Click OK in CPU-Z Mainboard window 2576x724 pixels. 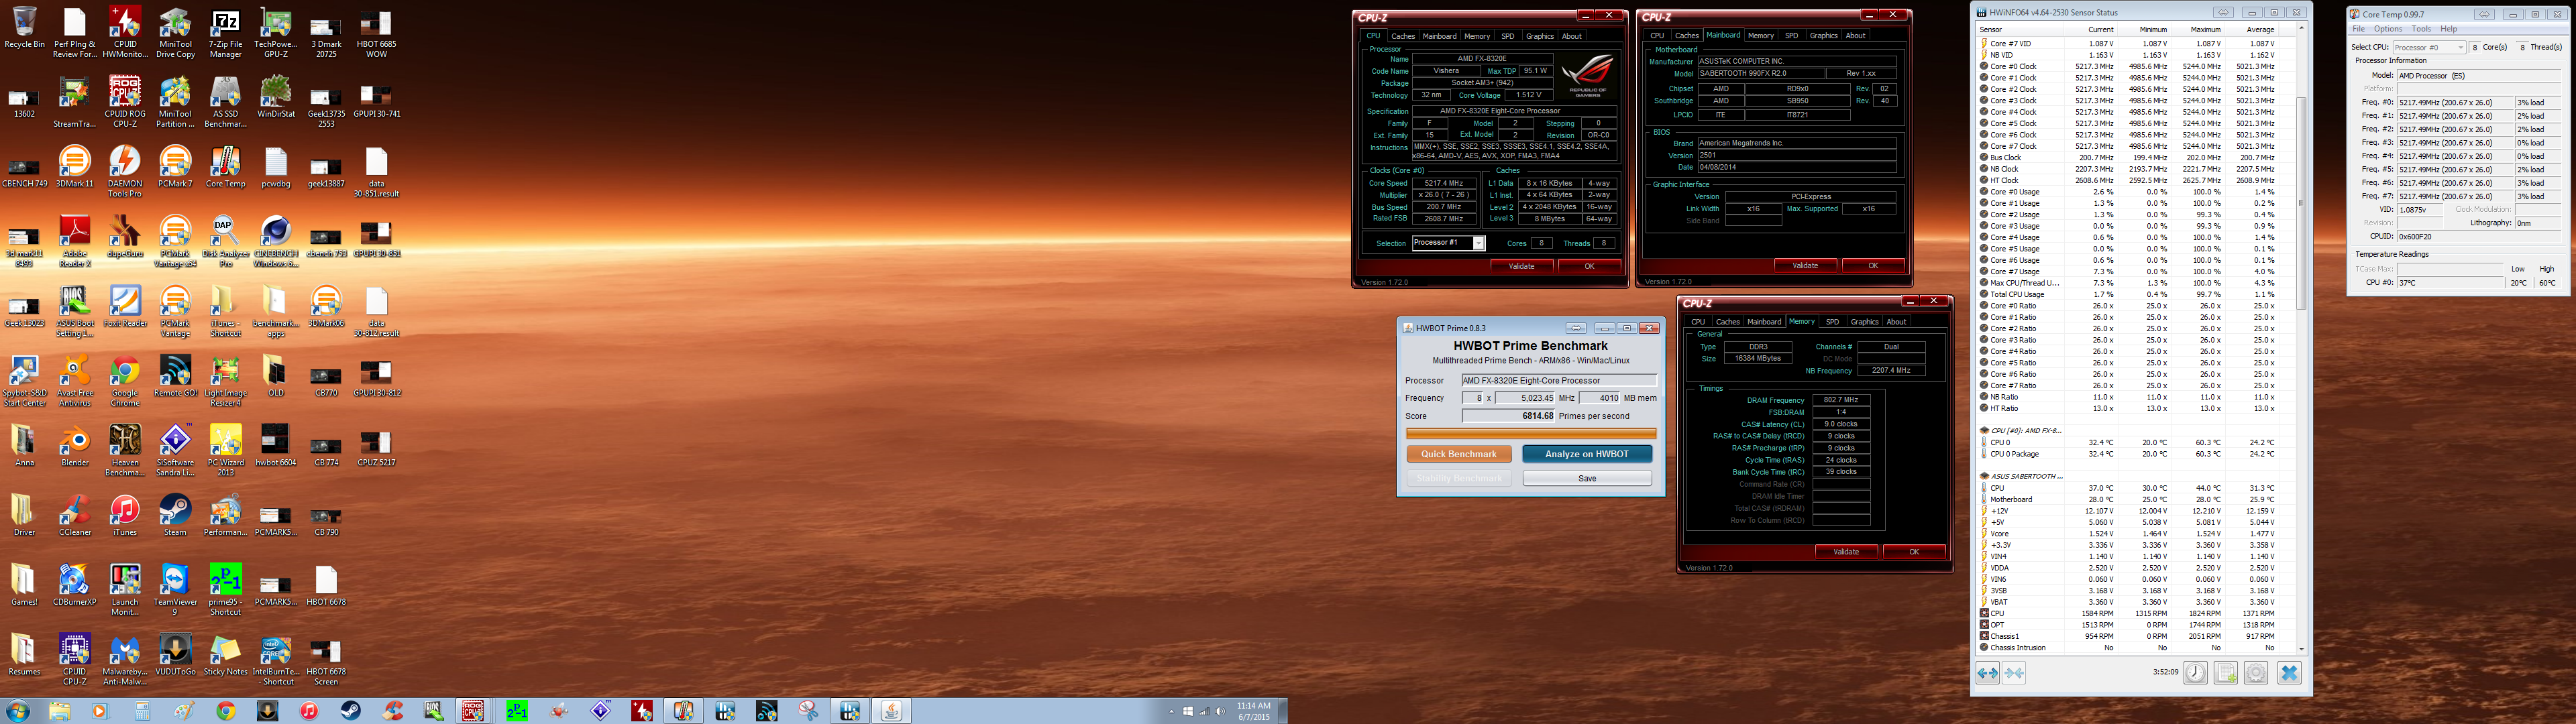point(1873,266)
